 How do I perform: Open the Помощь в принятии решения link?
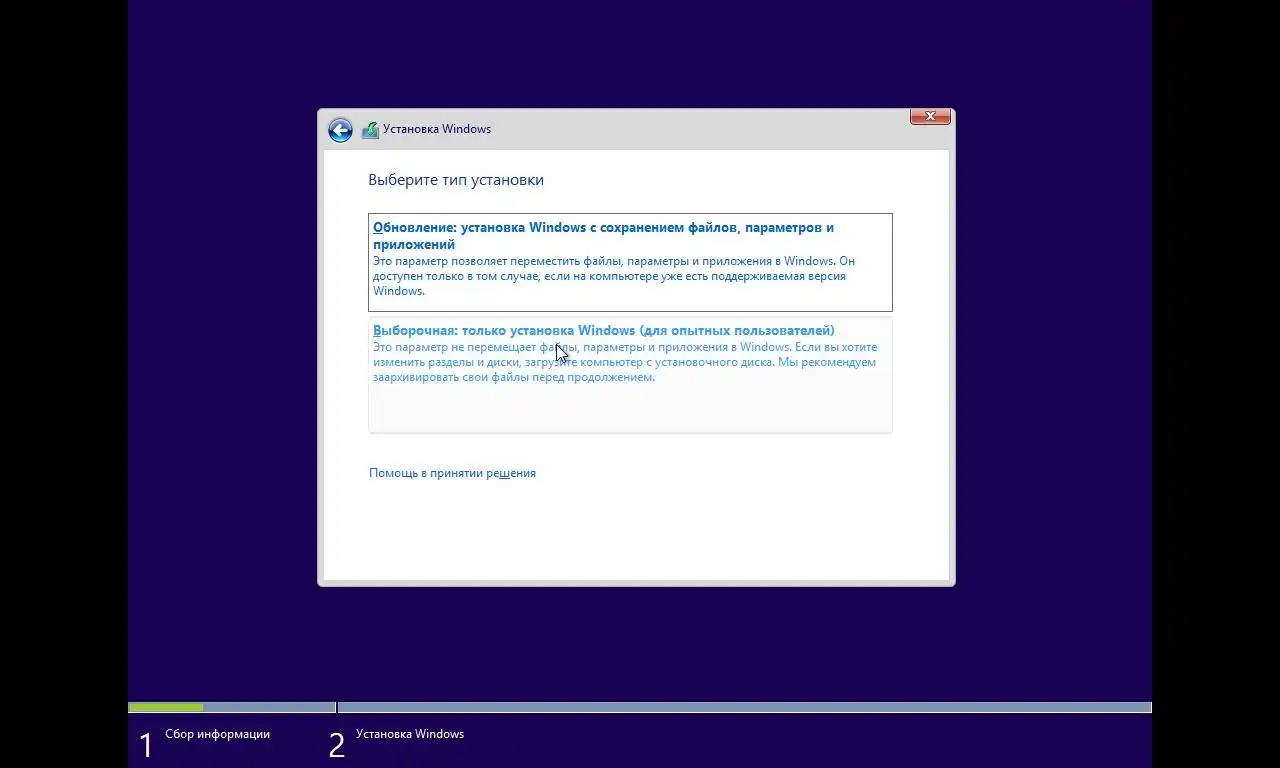[x=452, y=473]
